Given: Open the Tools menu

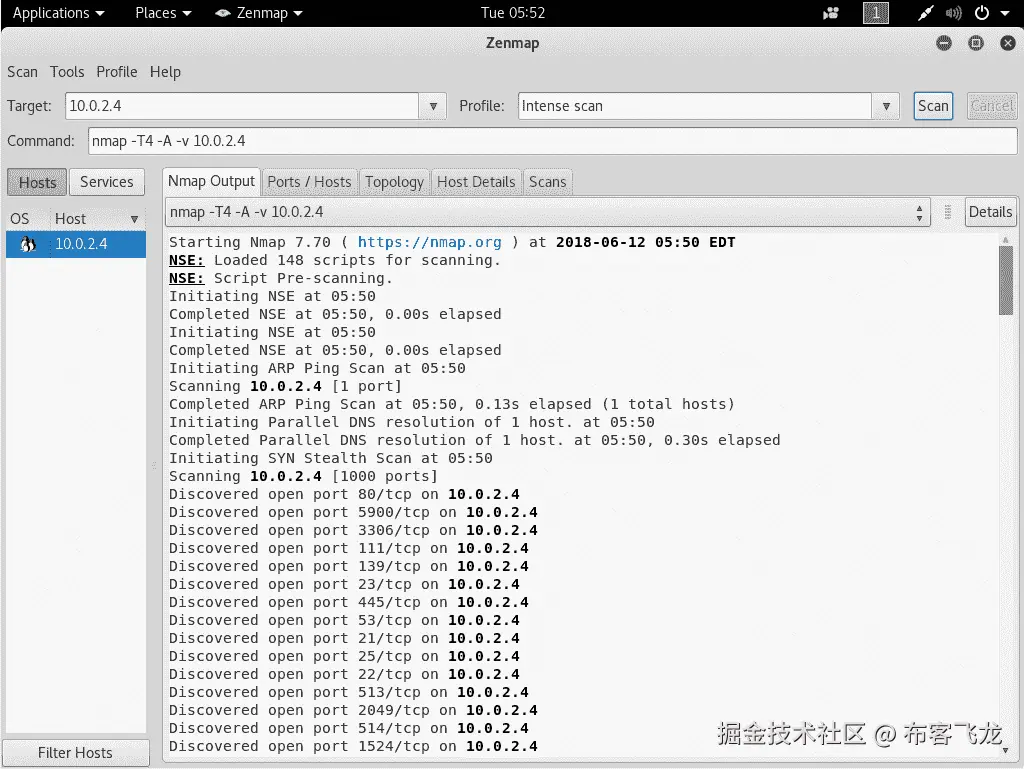Looking at the screenshot, I should (67, 72).
